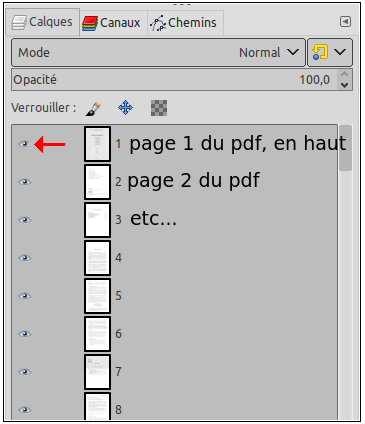Click the Chemins paths icon
This screenshot has height=424, width=365.
(158, 23)
